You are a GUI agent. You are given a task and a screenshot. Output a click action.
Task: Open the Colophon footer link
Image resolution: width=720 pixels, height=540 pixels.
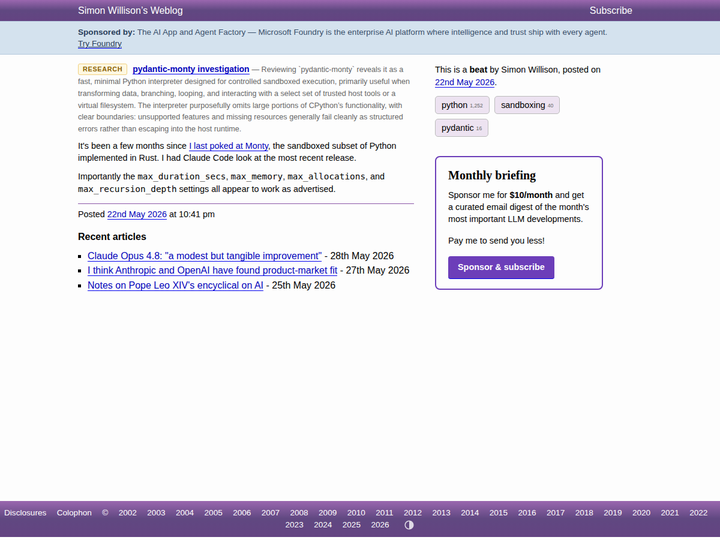point(74,513)
